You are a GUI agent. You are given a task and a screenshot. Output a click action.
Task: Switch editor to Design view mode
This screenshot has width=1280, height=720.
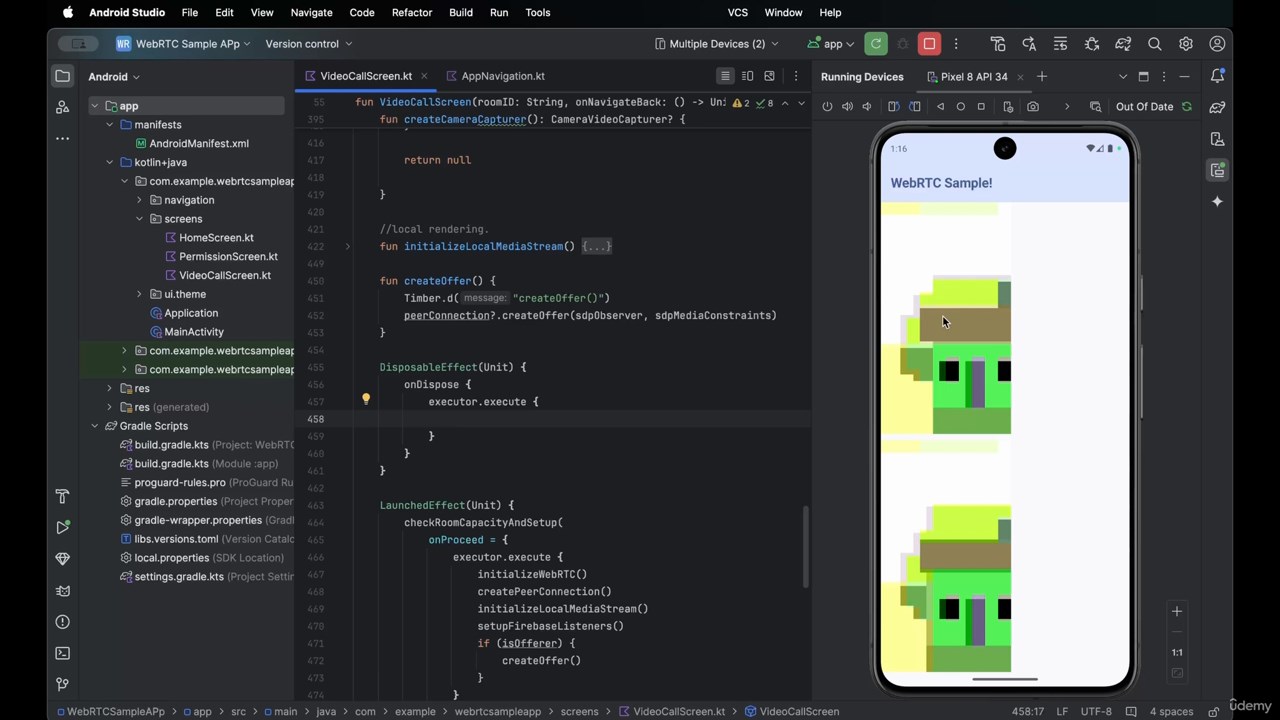click(x=769, y=76)
